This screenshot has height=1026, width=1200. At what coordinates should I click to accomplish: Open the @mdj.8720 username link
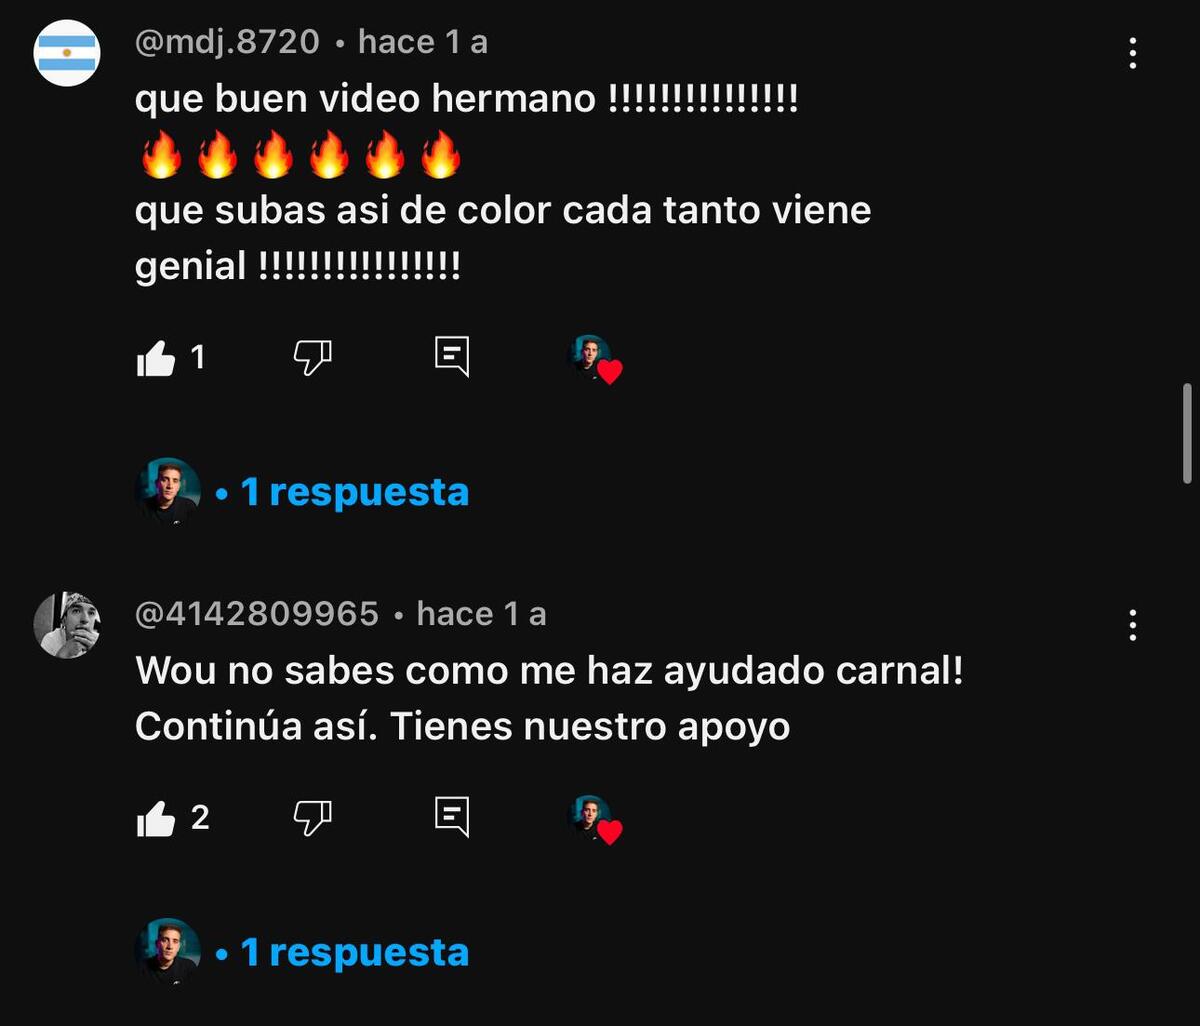coord(227,42)
